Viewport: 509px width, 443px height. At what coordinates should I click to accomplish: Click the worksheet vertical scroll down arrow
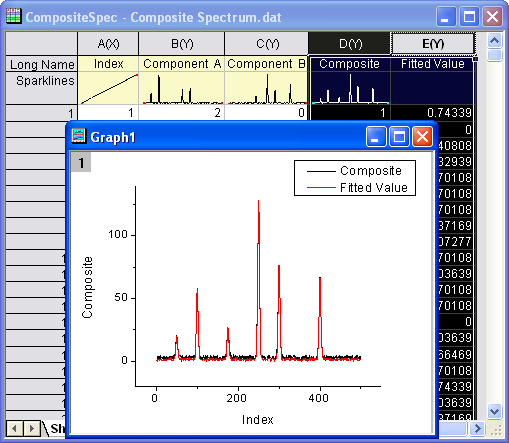(494, 411)
